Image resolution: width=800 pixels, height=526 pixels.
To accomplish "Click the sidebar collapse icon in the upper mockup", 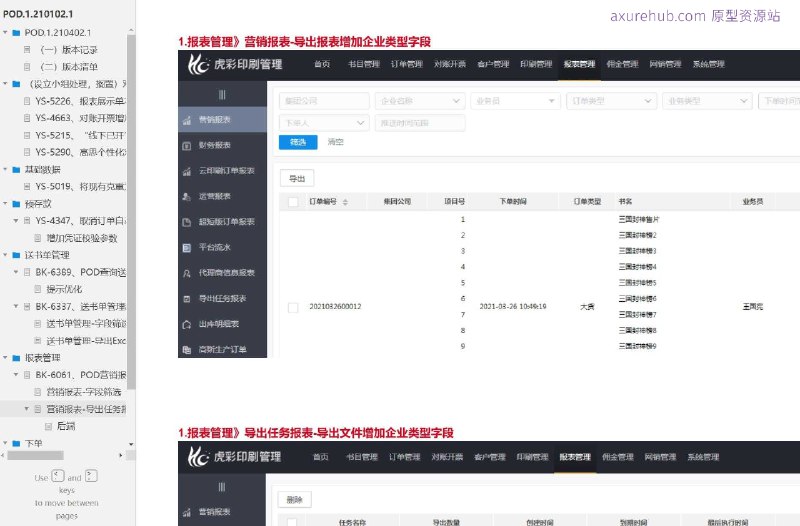I will click(x=222, y=94).
